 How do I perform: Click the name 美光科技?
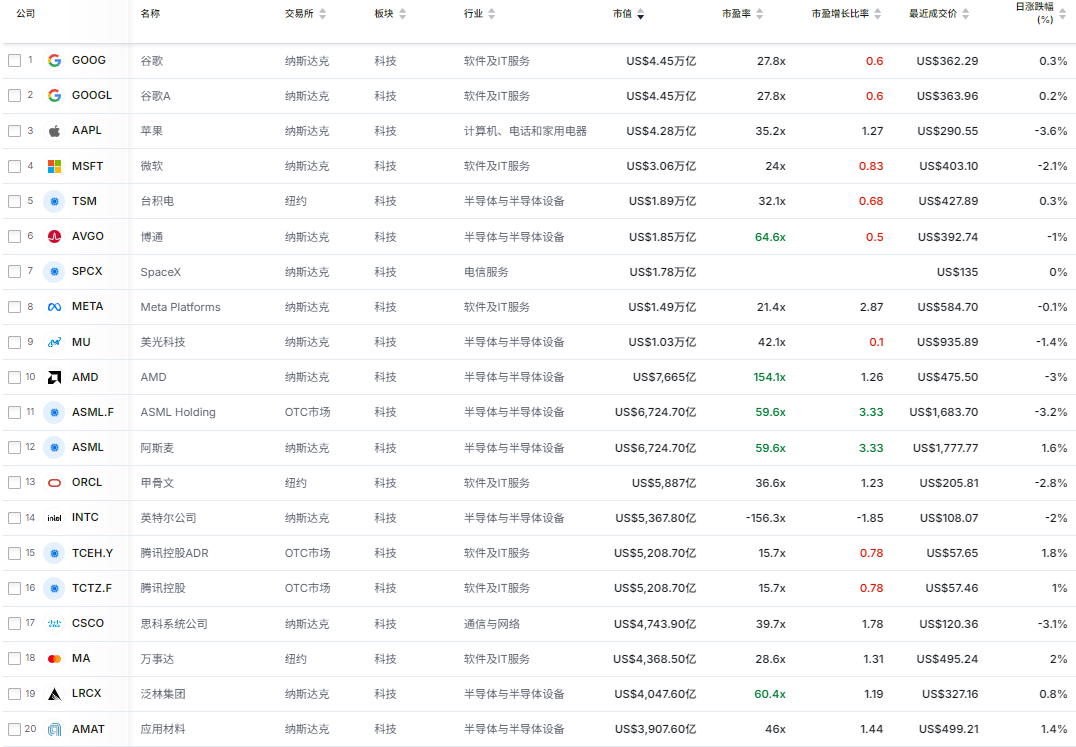click(x=163, y=342)
